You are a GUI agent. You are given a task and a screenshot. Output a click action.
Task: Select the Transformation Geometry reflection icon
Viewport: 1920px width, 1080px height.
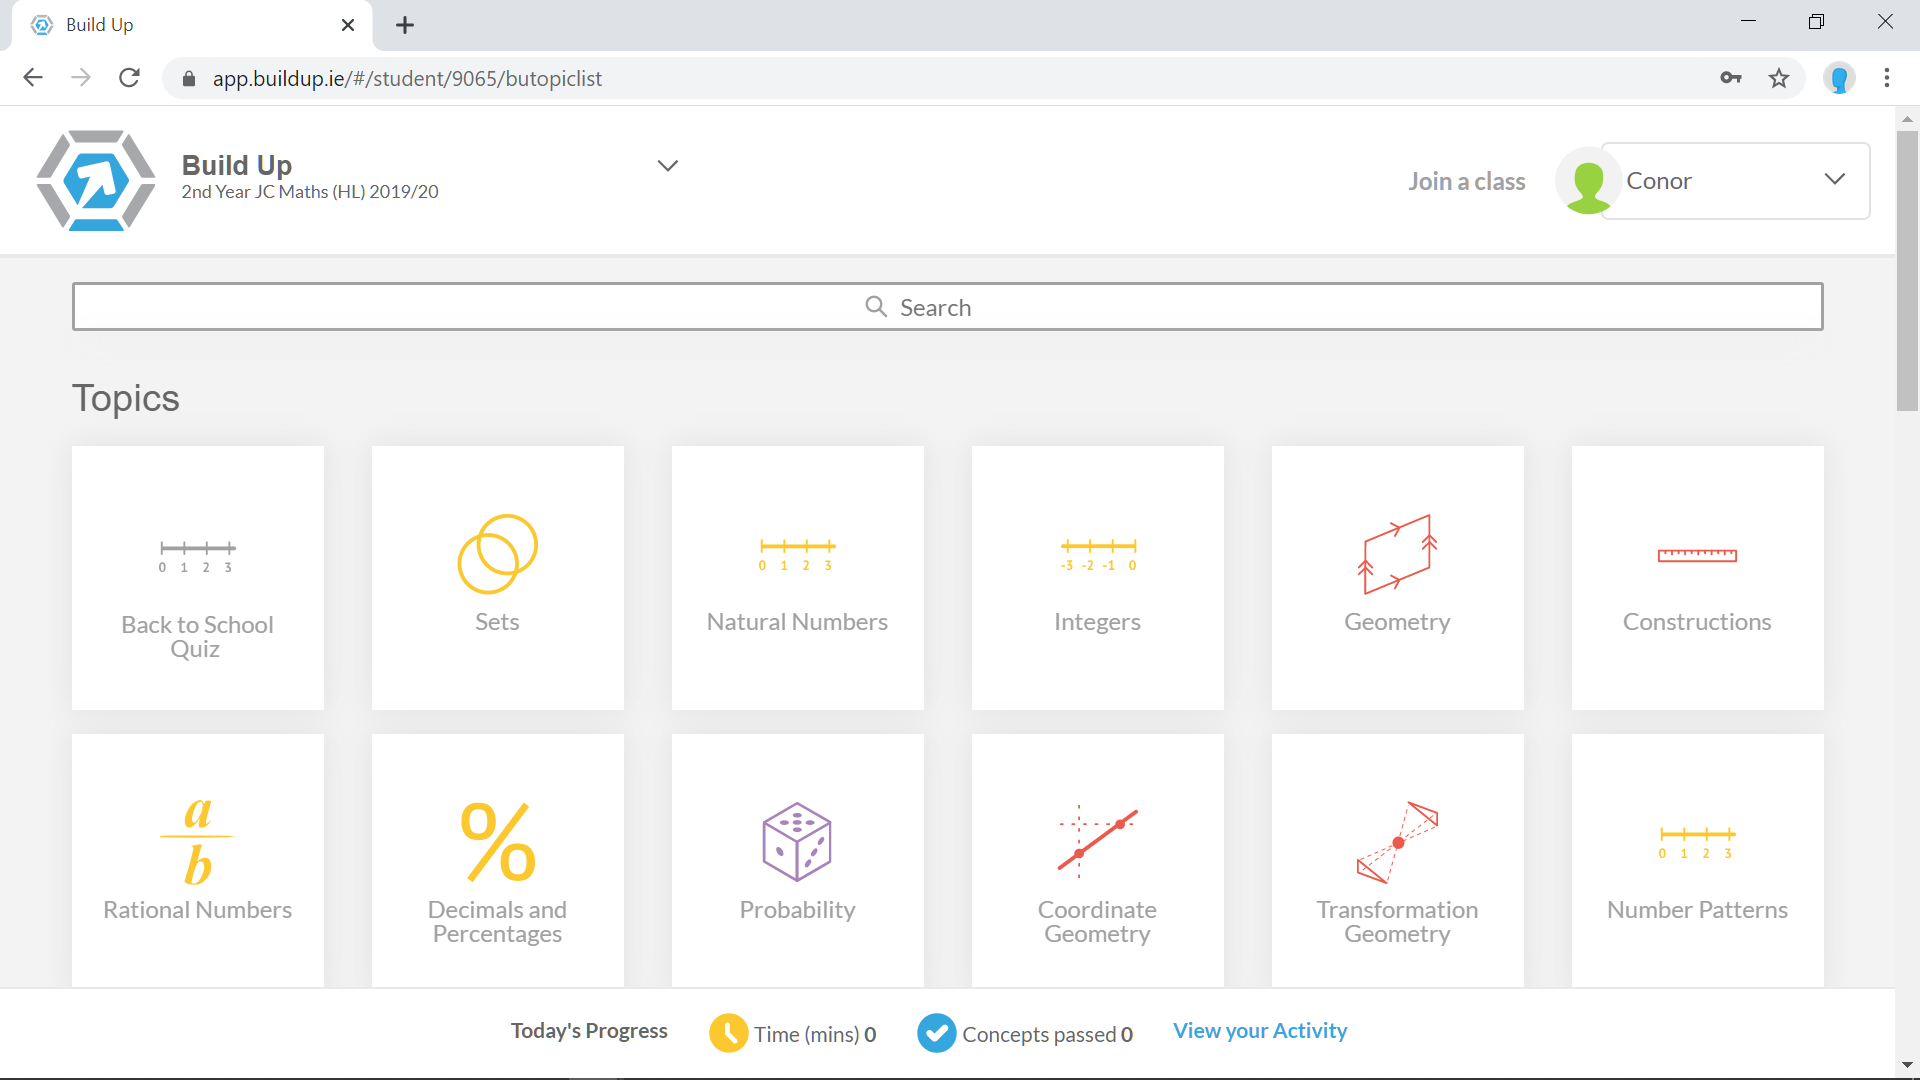1397,841
